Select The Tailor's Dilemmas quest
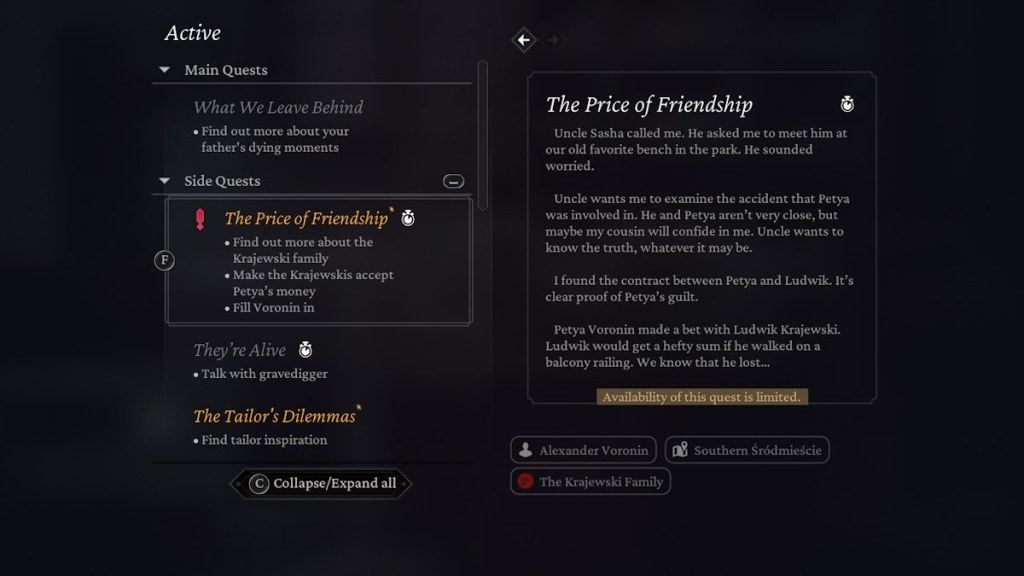 pos(277,416)
